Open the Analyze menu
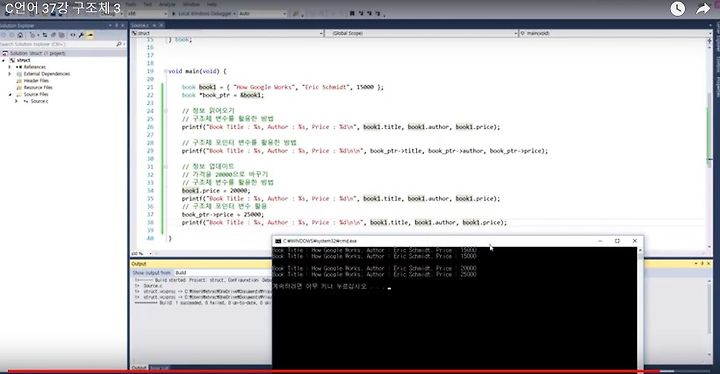Image resolution: width=720 pixels, height=374 pixels. (x=167, y=4)
